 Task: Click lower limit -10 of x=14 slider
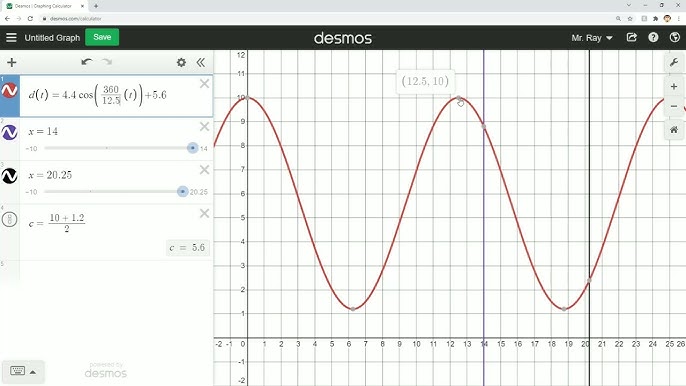[31, 149]
